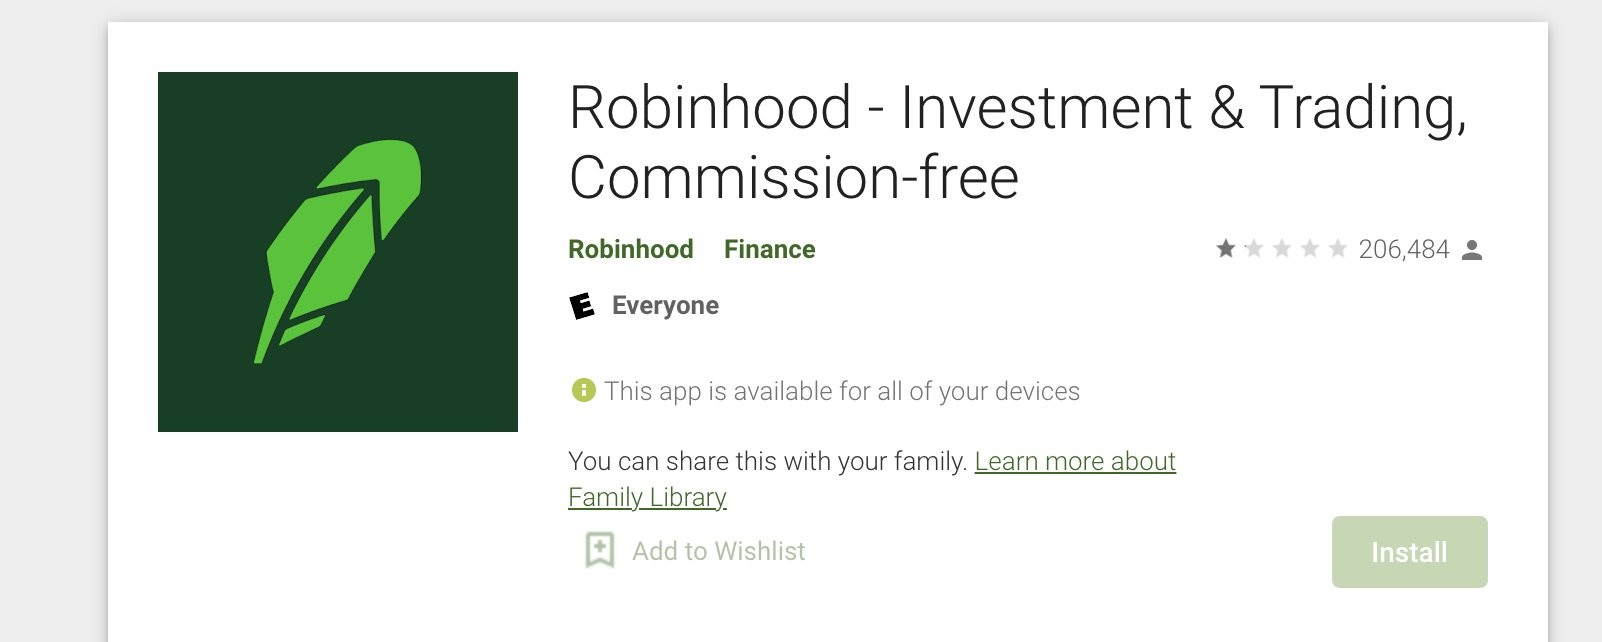Image resolution: width=1602 pixels, height=642 pixels.
Task: Click the wishlist bookmark icon
Action: (x=599, y=550)
